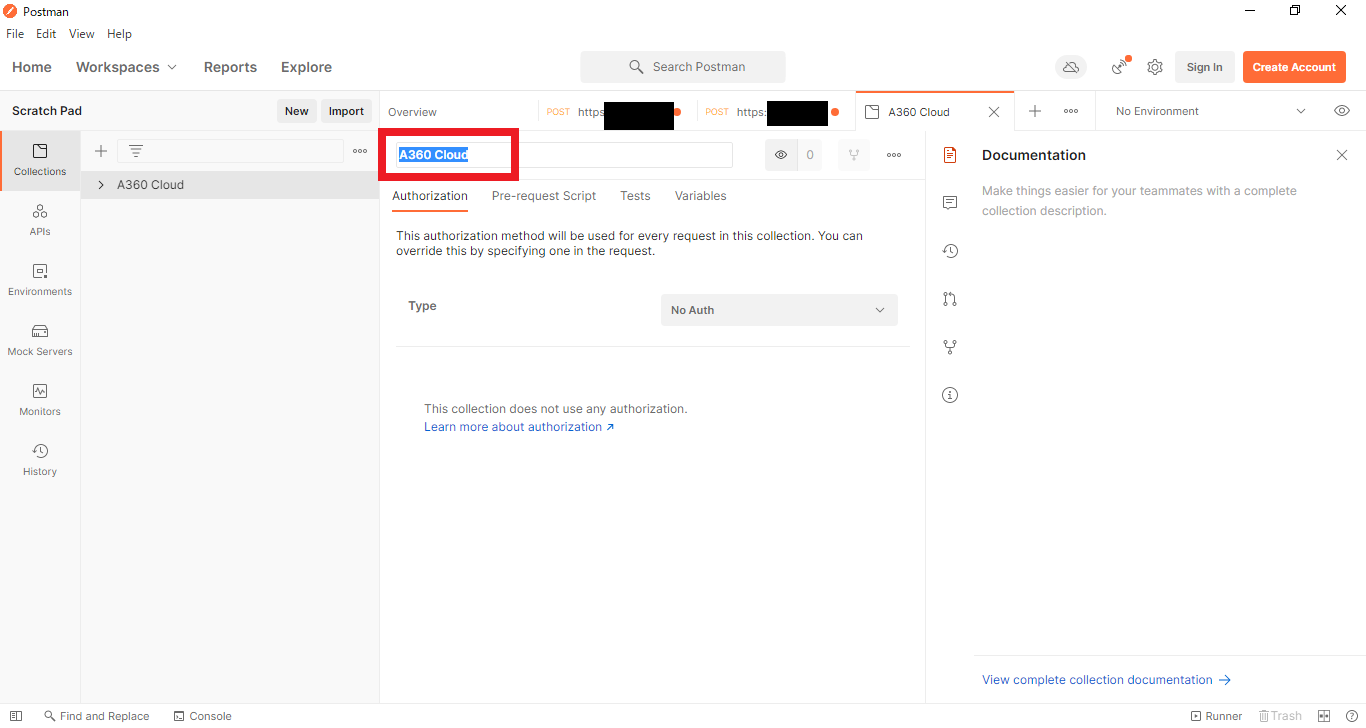Click the offline cloud sync icon
Image resolution: width=1366 pixels, height=728 pixels.
pos(1071,67)
